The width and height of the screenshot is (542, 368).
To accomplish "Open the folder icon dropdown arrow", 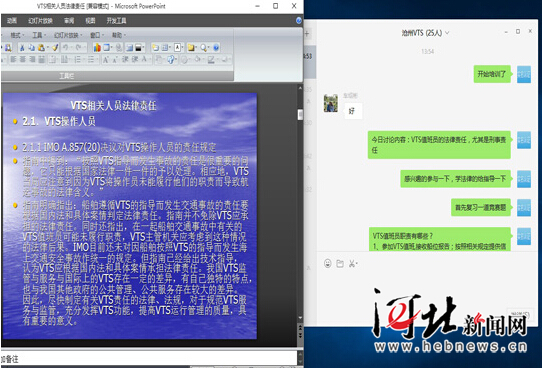I will (x=196, y=47).
